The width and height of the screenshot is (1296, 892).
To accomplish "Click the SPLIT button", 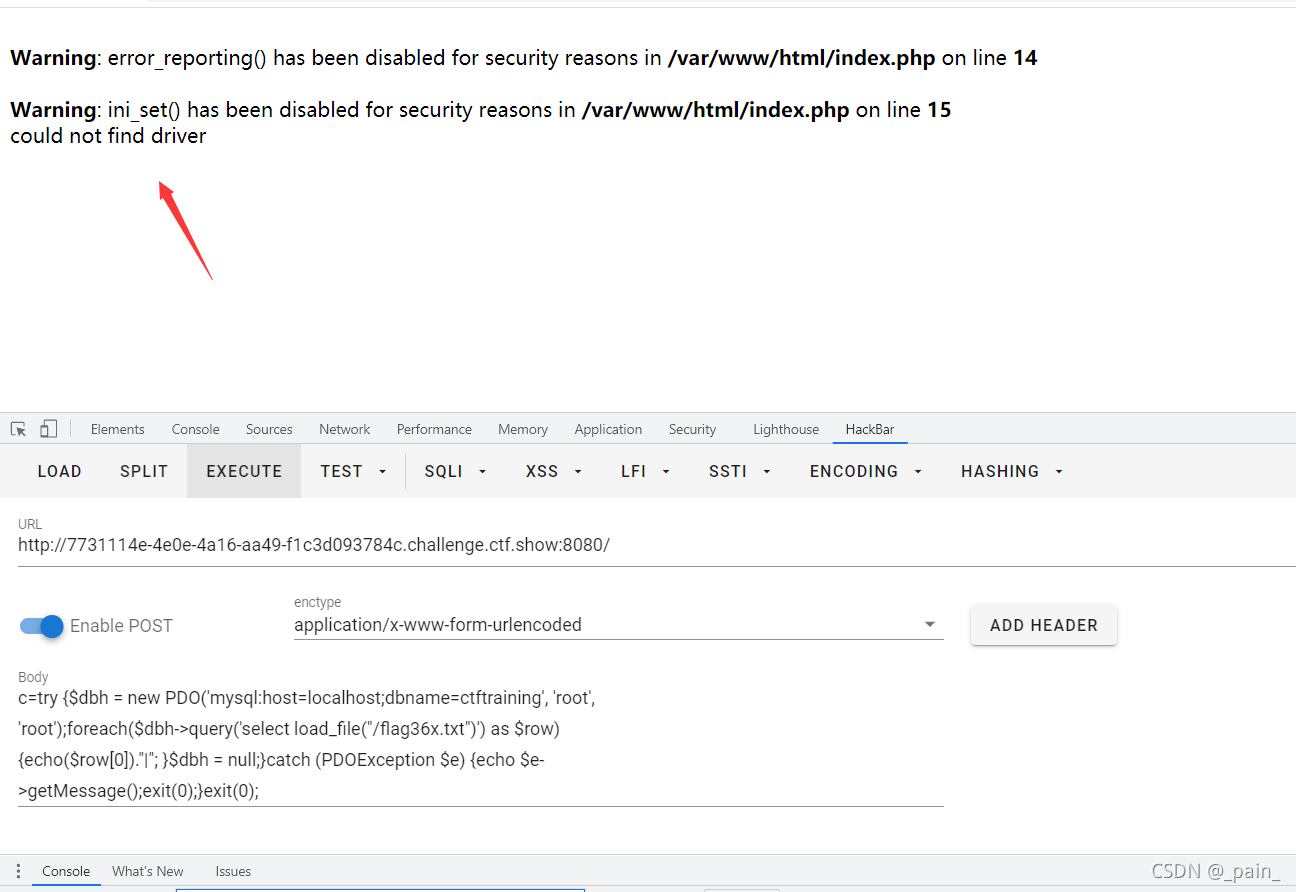I will point(144,471).
